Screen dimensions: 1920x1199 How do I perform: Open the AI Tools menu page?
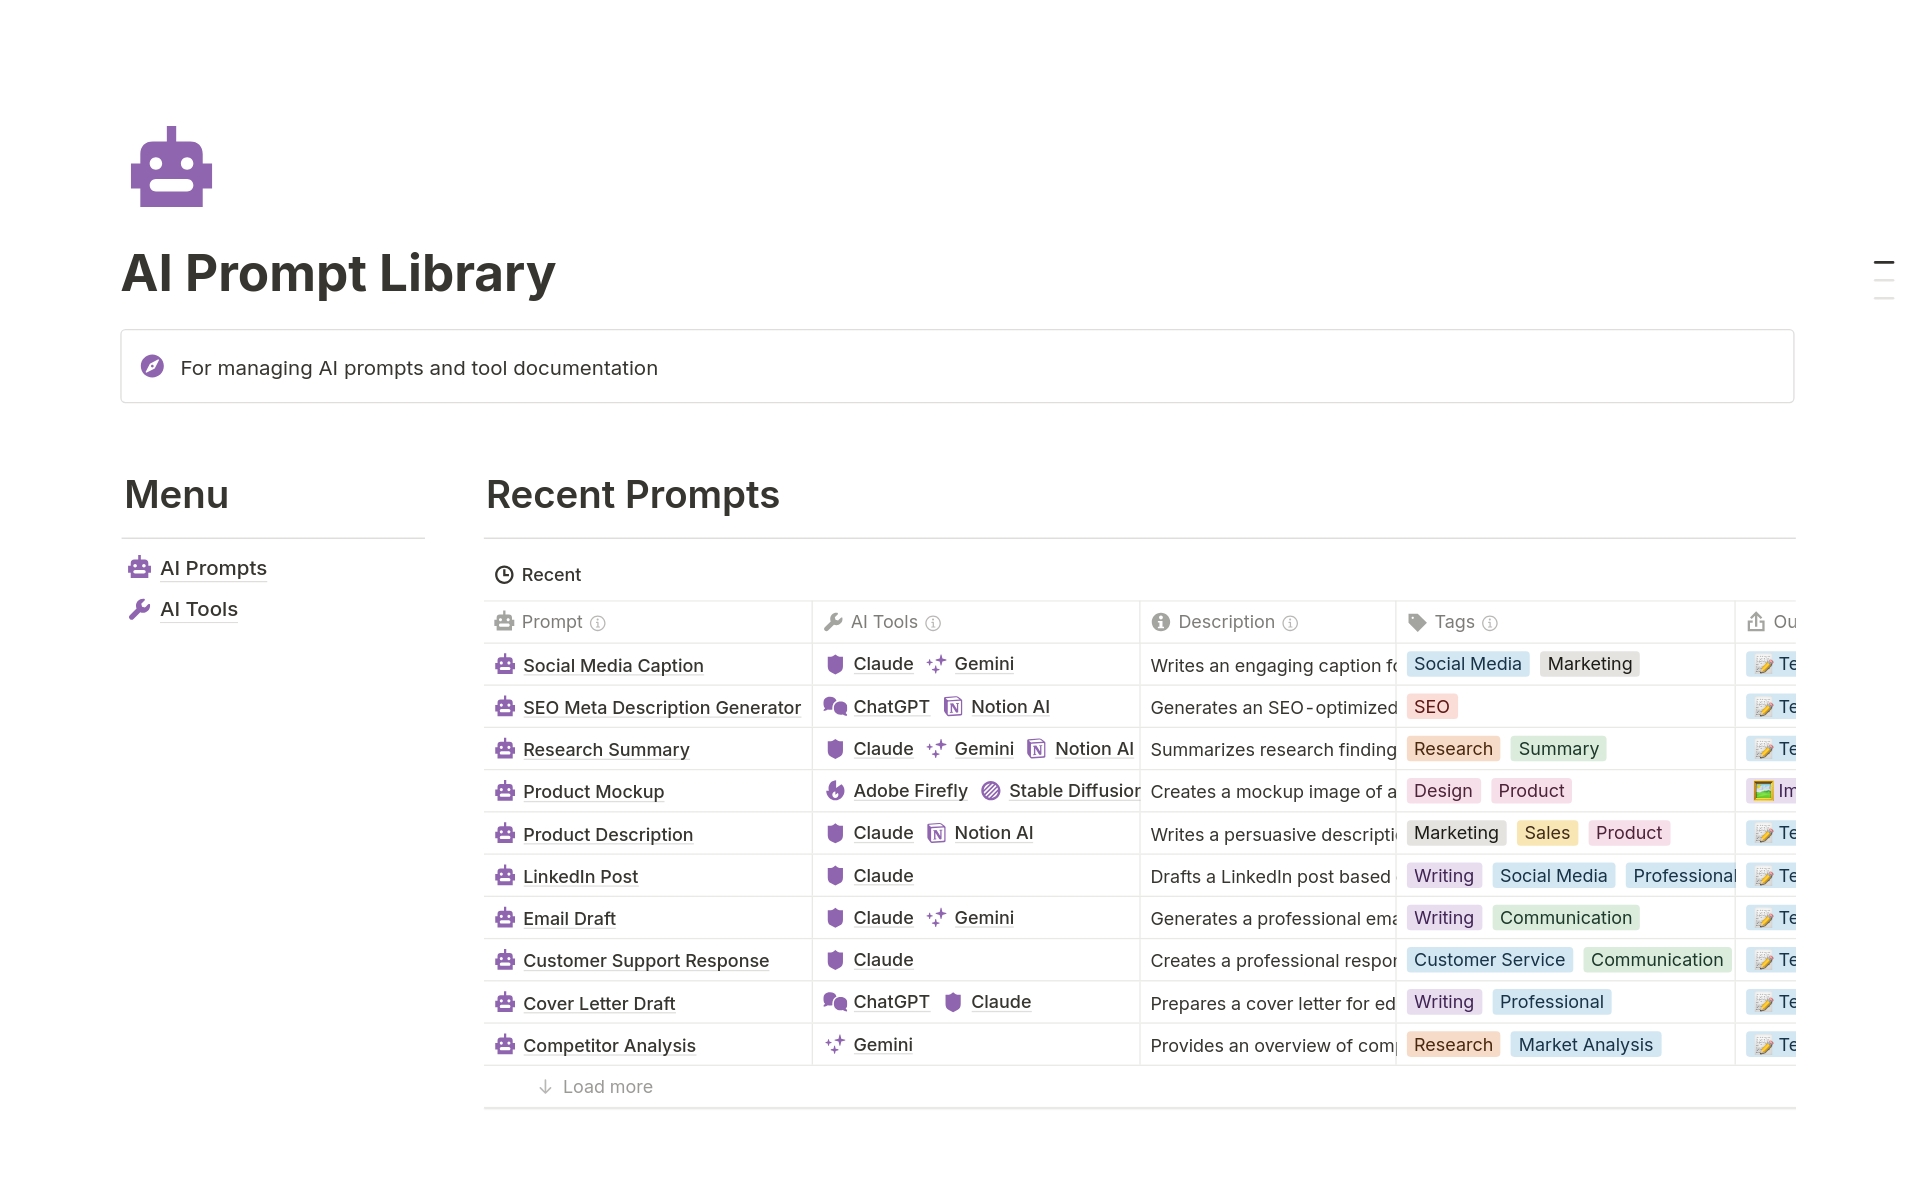pyautogui.click(x=199, y=609)
